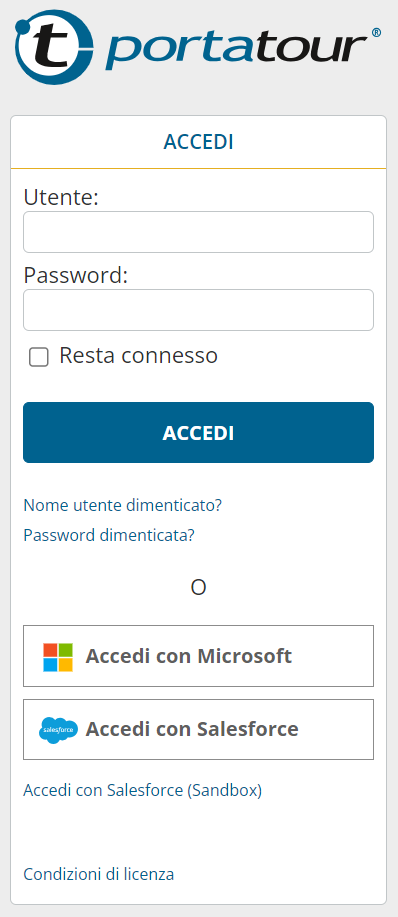Screen dimensions: 398x917
Task: Toggle stay connected via Resta connesso label
Action: [x=139, y=356]
